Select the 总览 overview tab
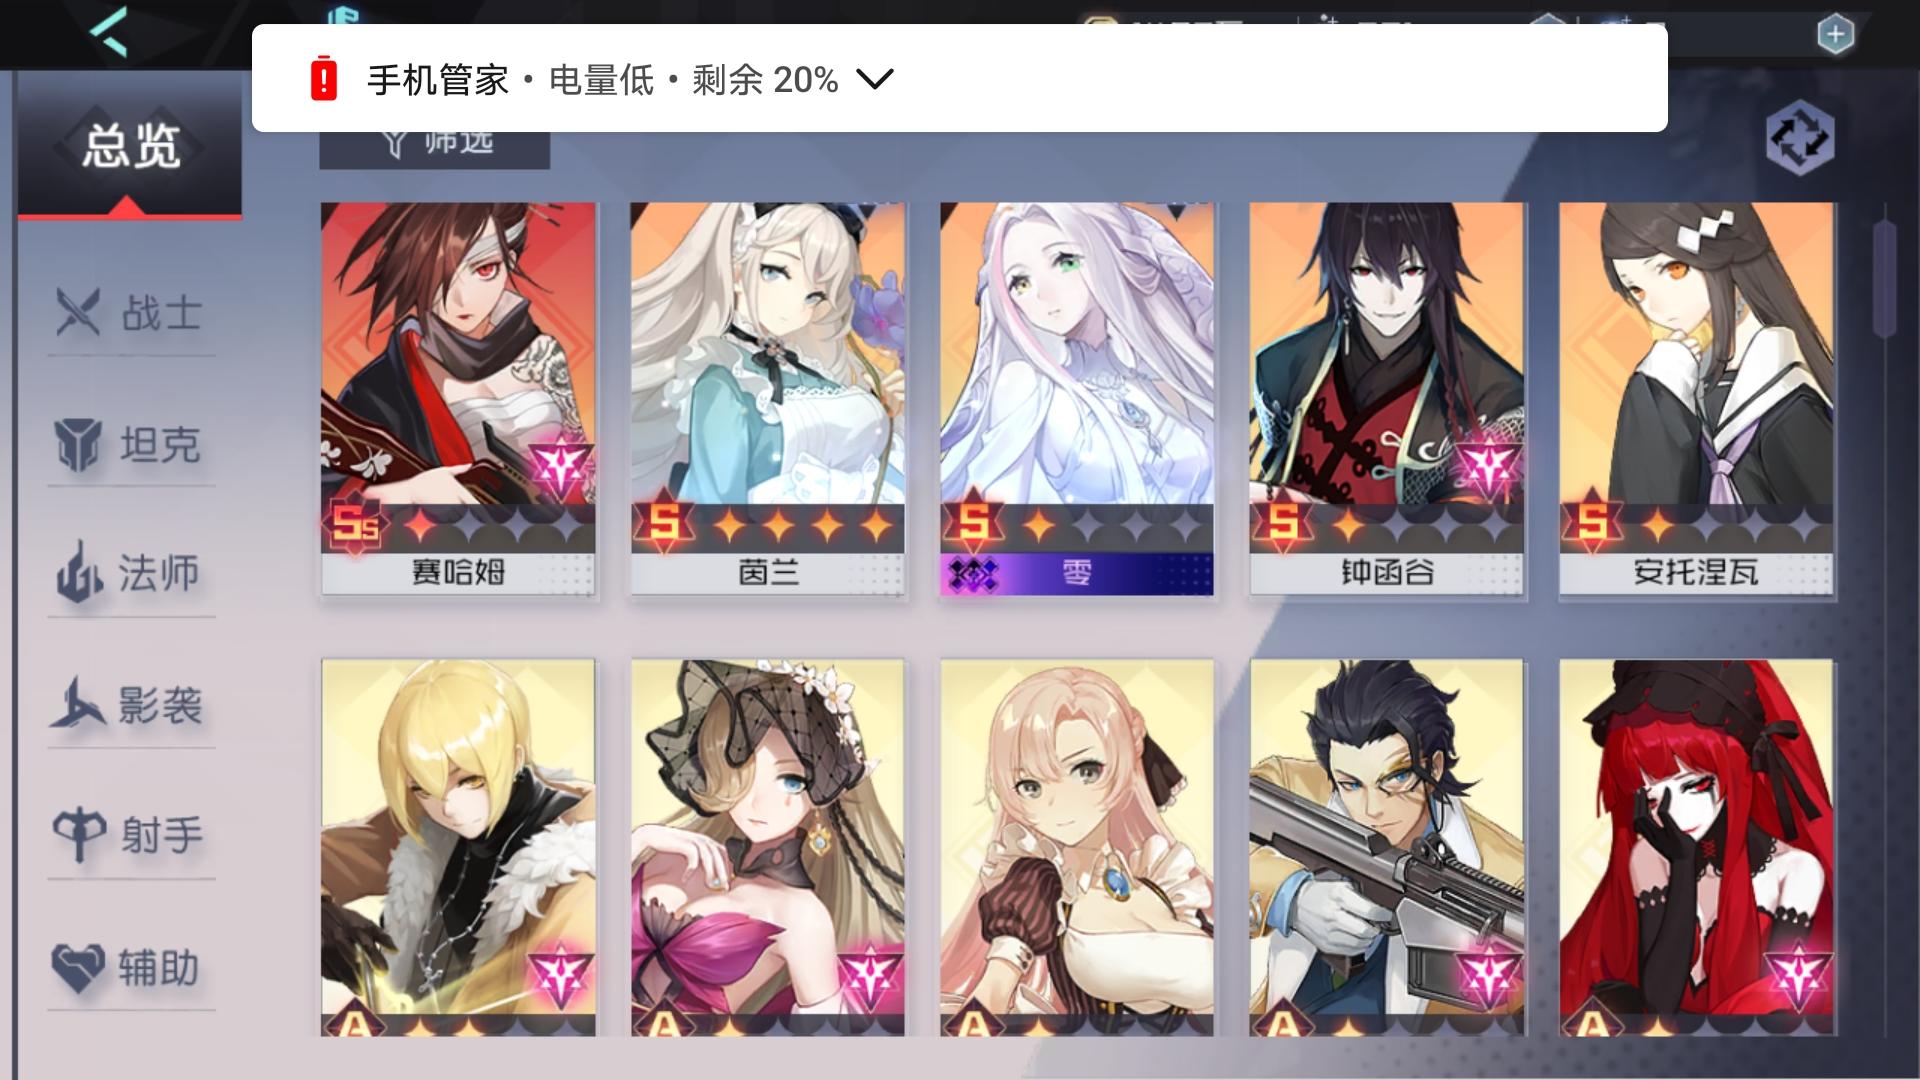1920x1080 pixels. point(130,147)
